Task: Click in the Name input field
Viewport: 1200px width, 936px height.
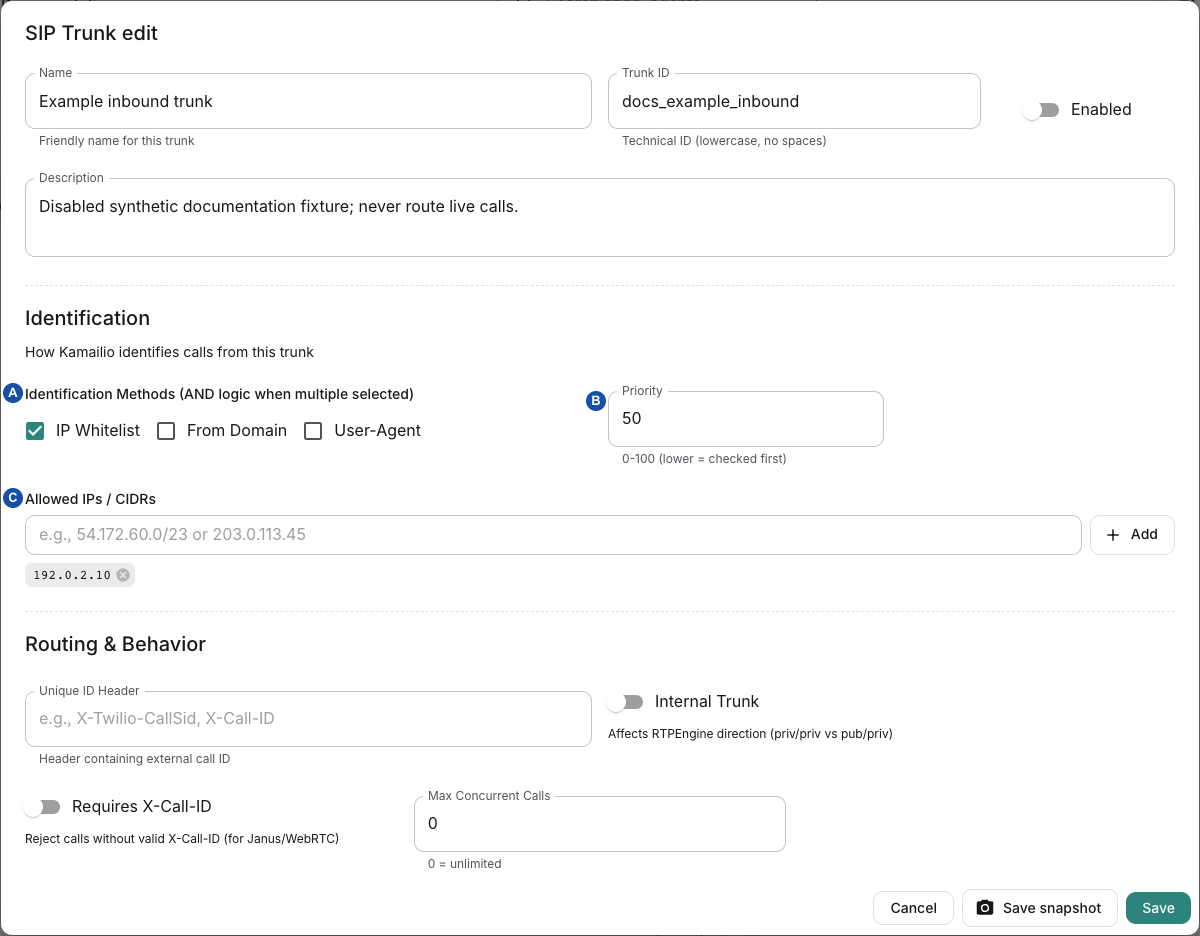Action: [x=308, y=101]
